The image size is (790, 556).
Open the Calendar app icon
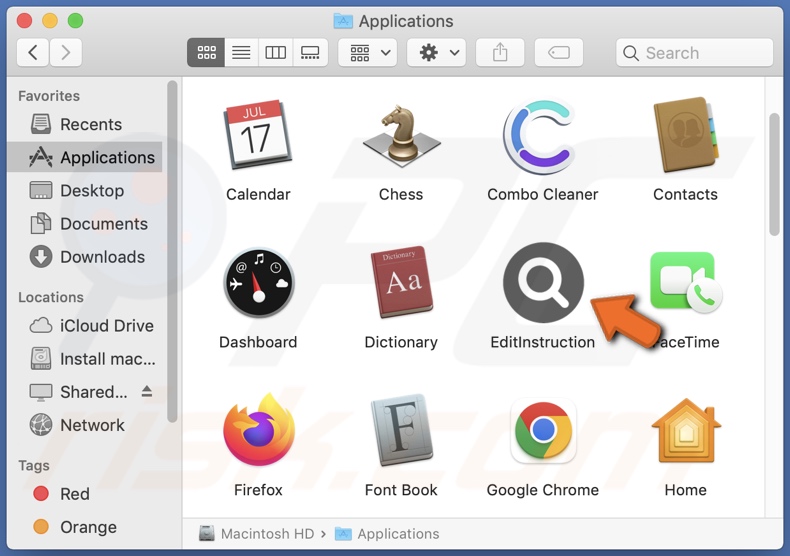pos(257,134)
